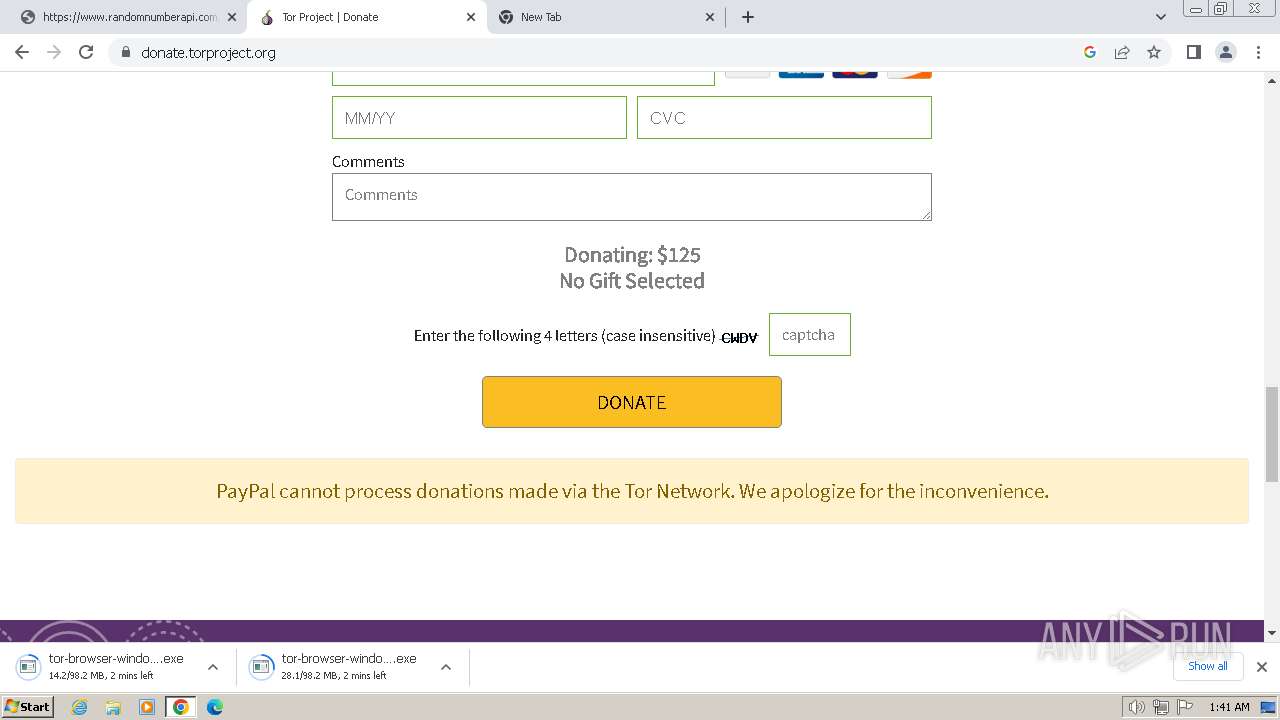Image resolution: width=1280 pixels, height=720 pixels.
Task: Share this page icon
Action: [1122, 52]
